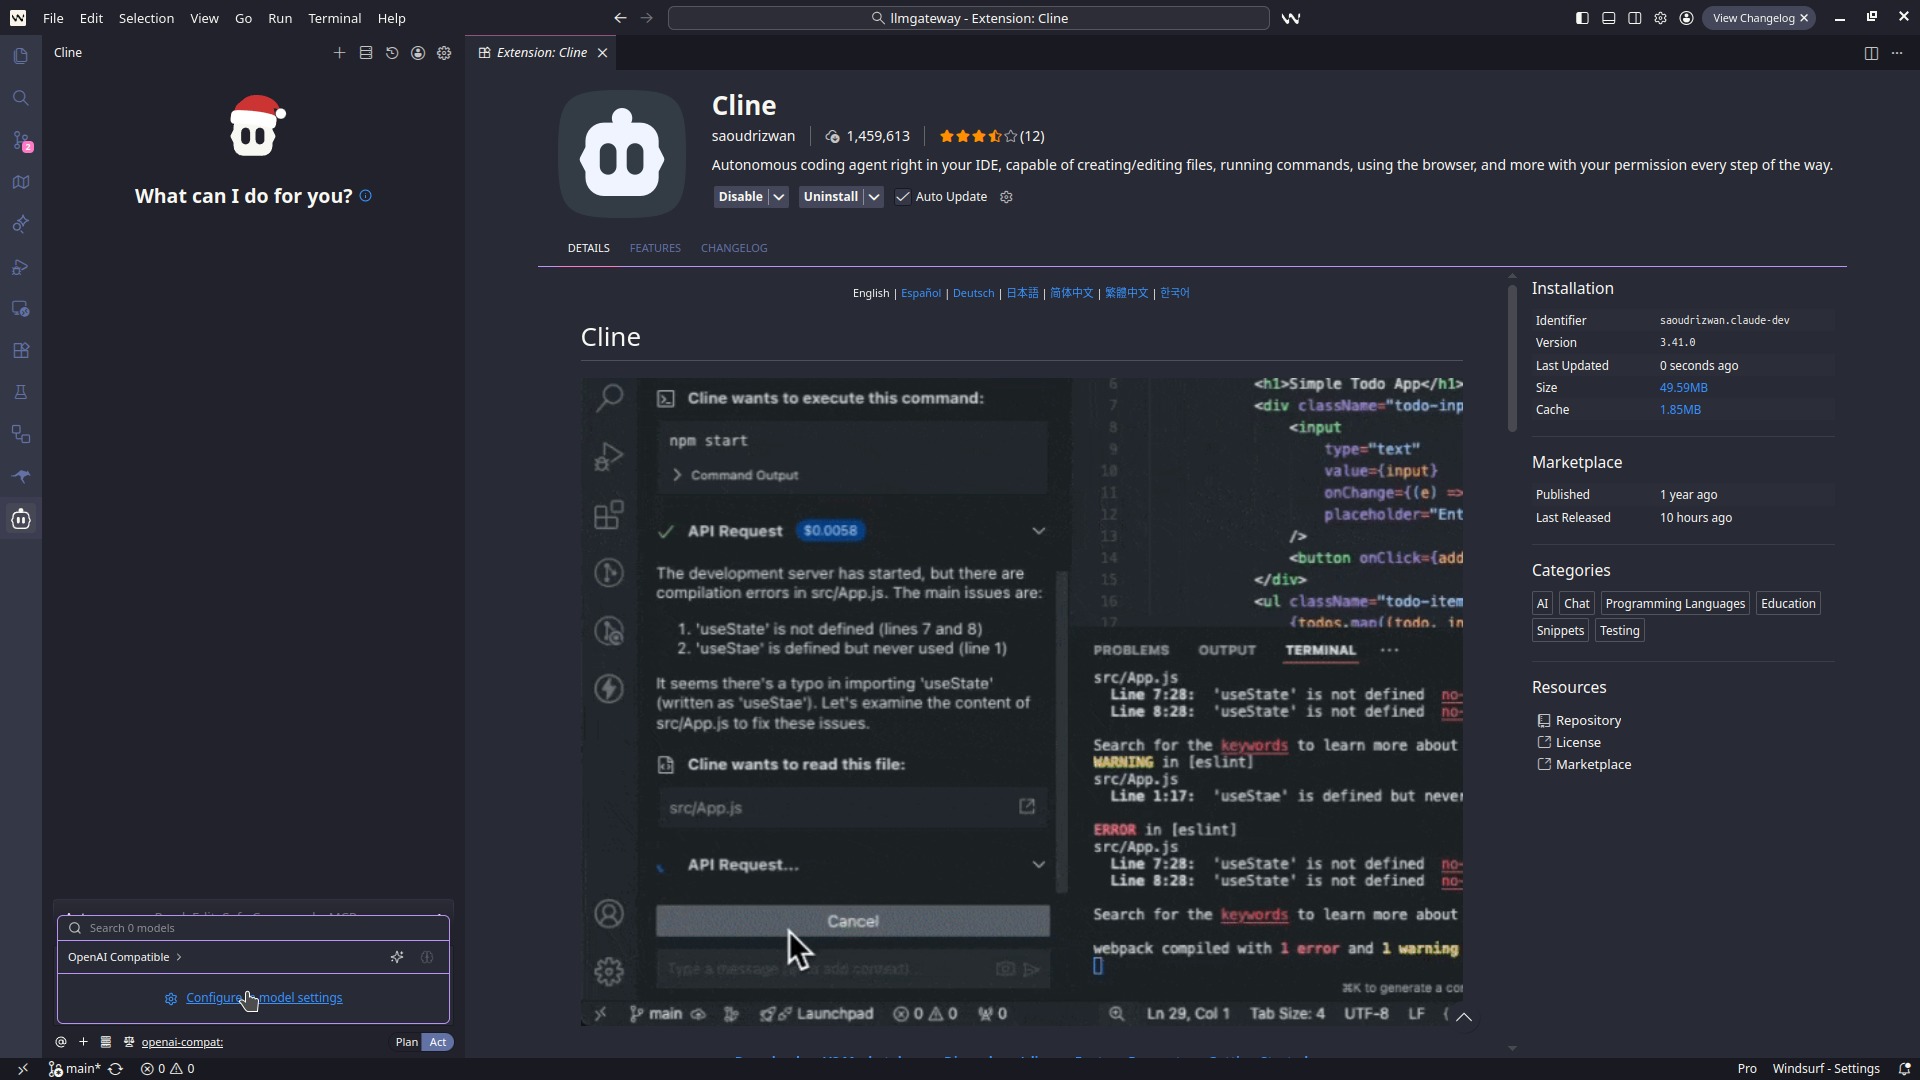
Task: Open the Search view in activity bar
Action: pyautogui.click(x=21, y=98)
